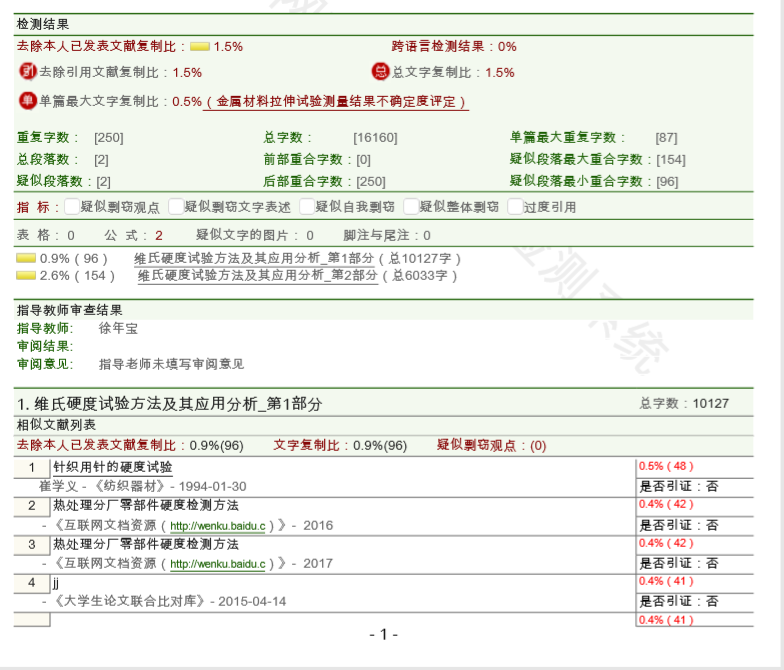The height and width of the screenshot is (670, 784).
Task: Click the 疑似剽窃观点:(0) summary
Action: pyautogui.click(x=492, y=445)
